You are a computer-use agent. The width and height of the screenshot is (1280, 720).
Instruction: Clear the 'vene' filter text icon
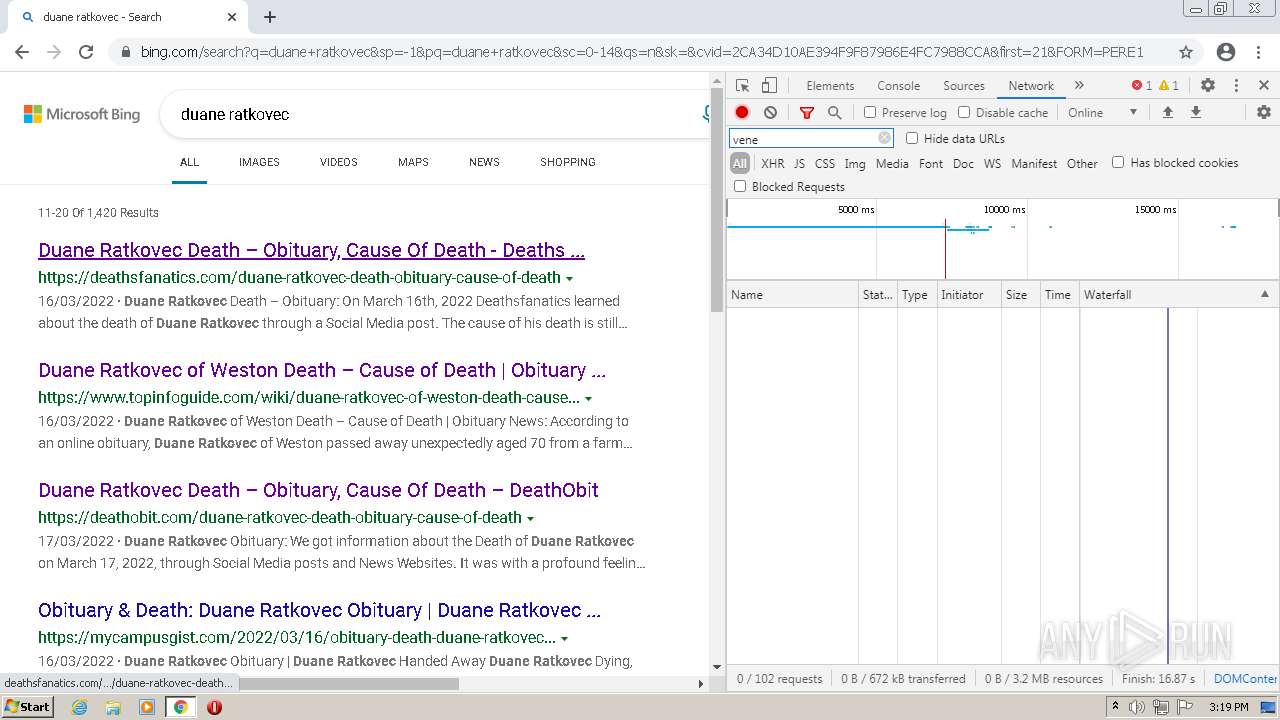(x=884, y=139)
